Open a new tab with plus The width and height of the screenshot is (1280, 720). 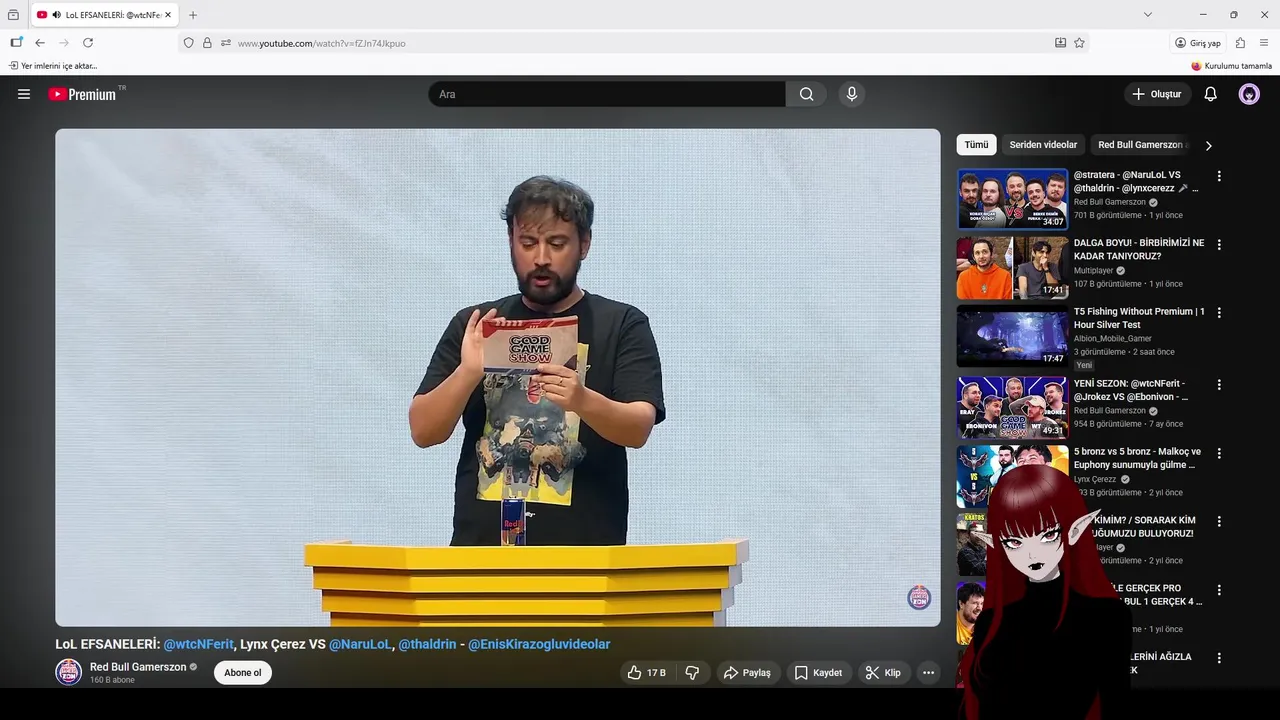(x=193, y=15)
